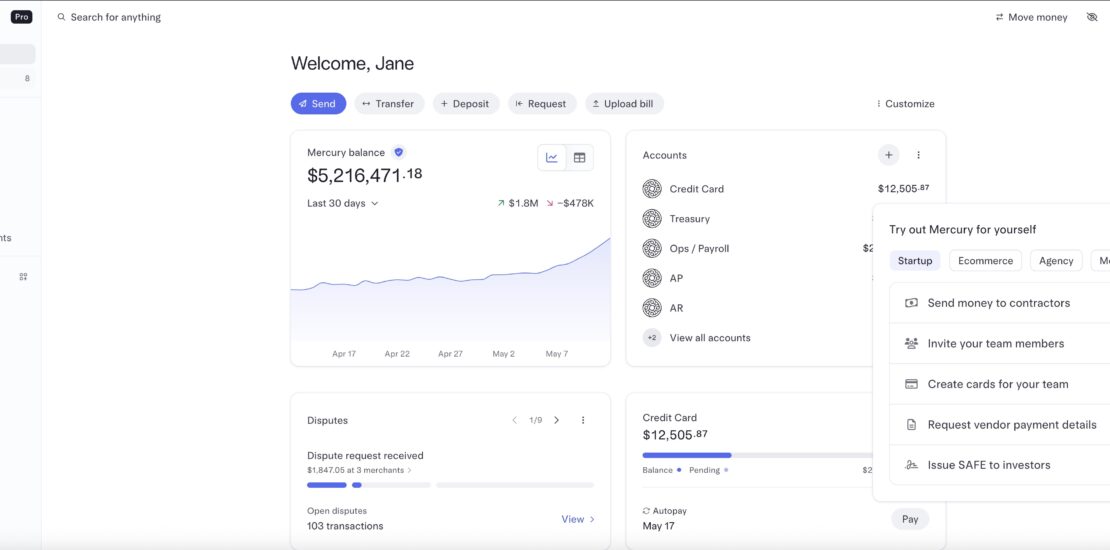Open Disputes card more options menu

pos(583,420)
